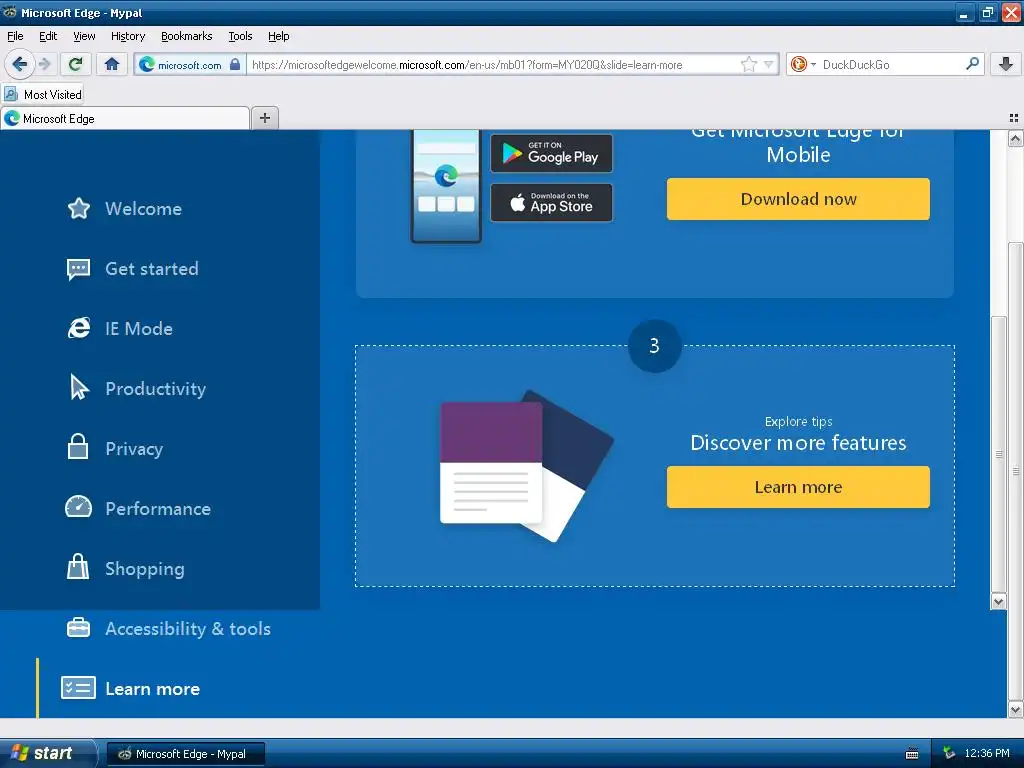Click the address bar URL field
Viewport: 1024px width, 768px height.
(x=494, y=64)
